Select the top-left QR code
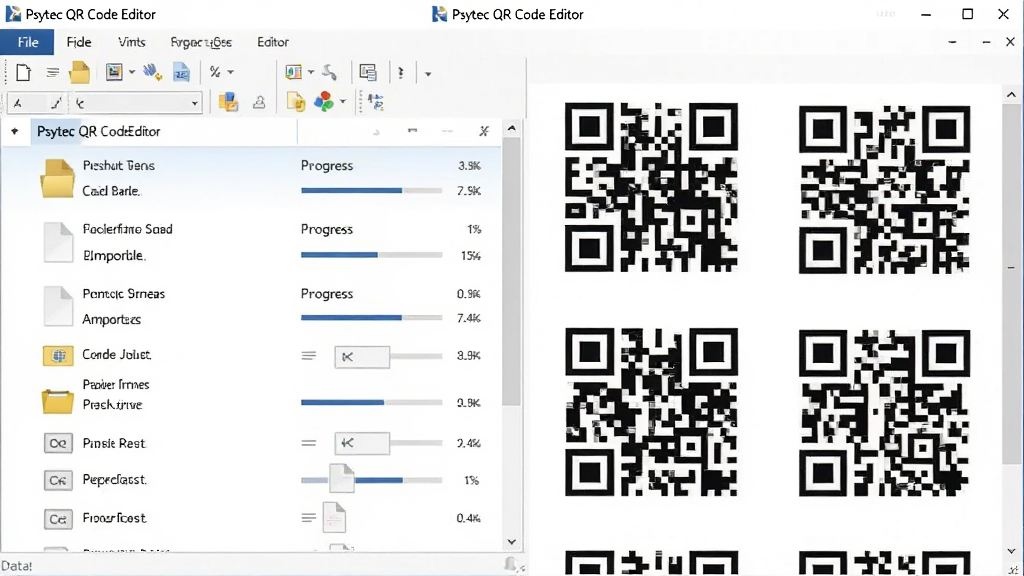 click(651, 187)
